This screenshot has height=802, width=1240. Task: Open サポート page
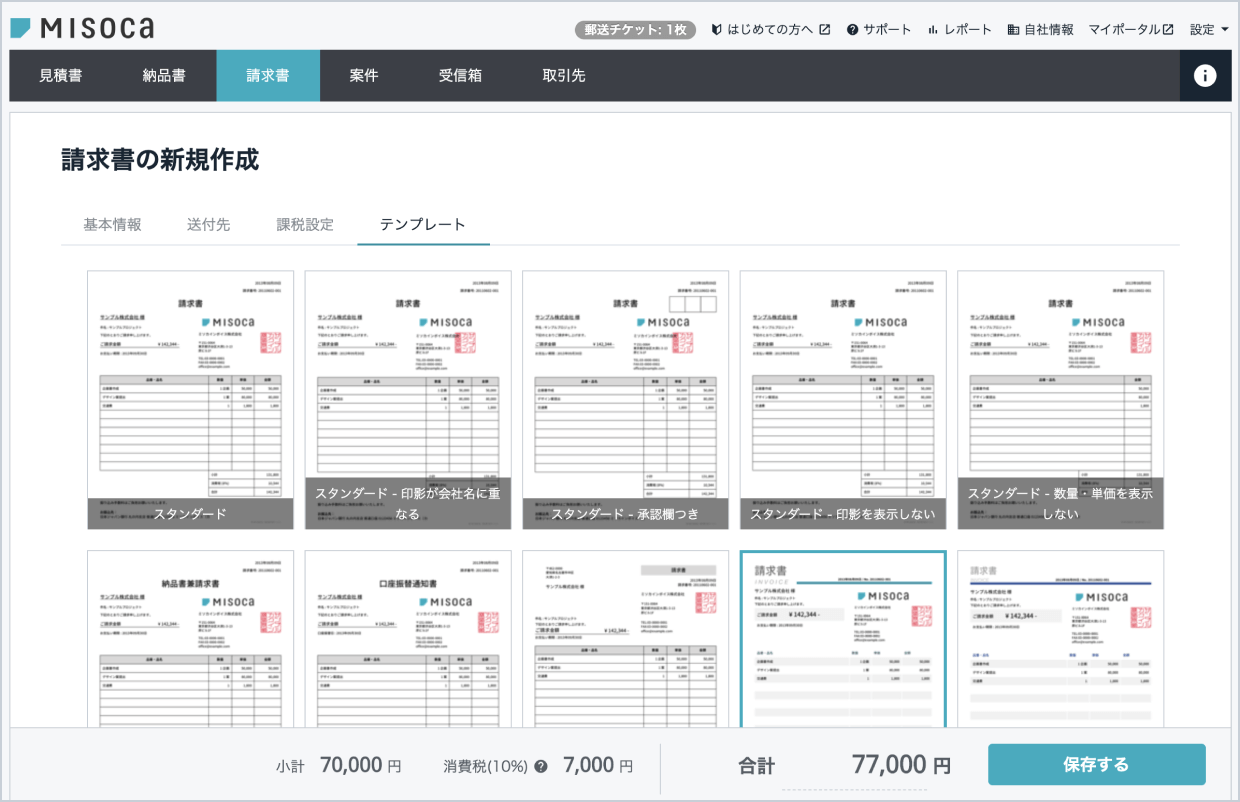(879, 29)
